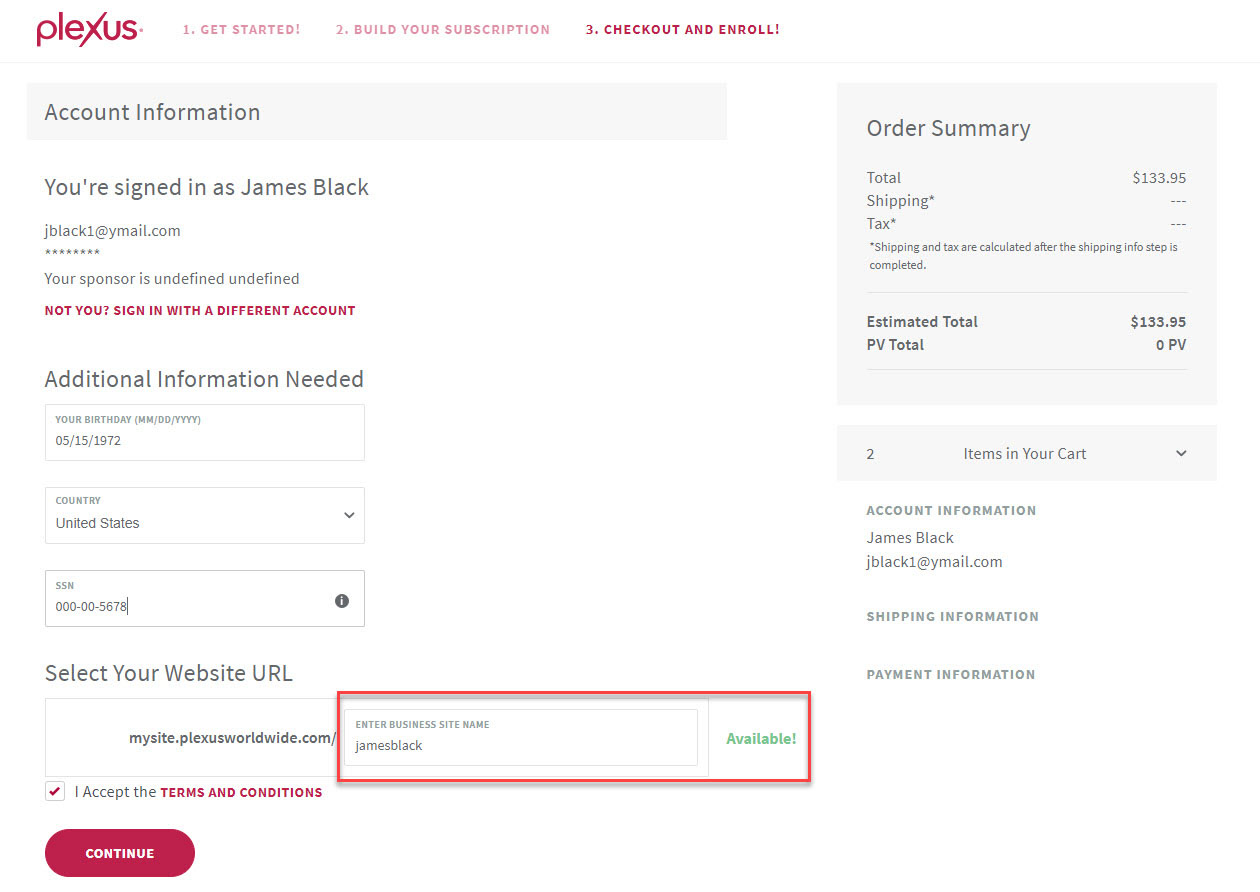Click the PV Total label

click(895, 345)
